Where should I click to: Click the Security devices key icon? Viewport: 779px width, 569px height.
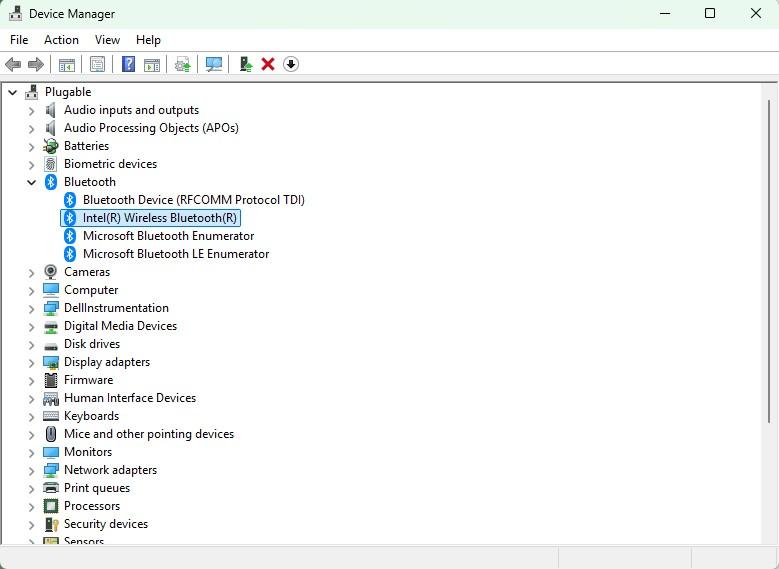[52, 524]
